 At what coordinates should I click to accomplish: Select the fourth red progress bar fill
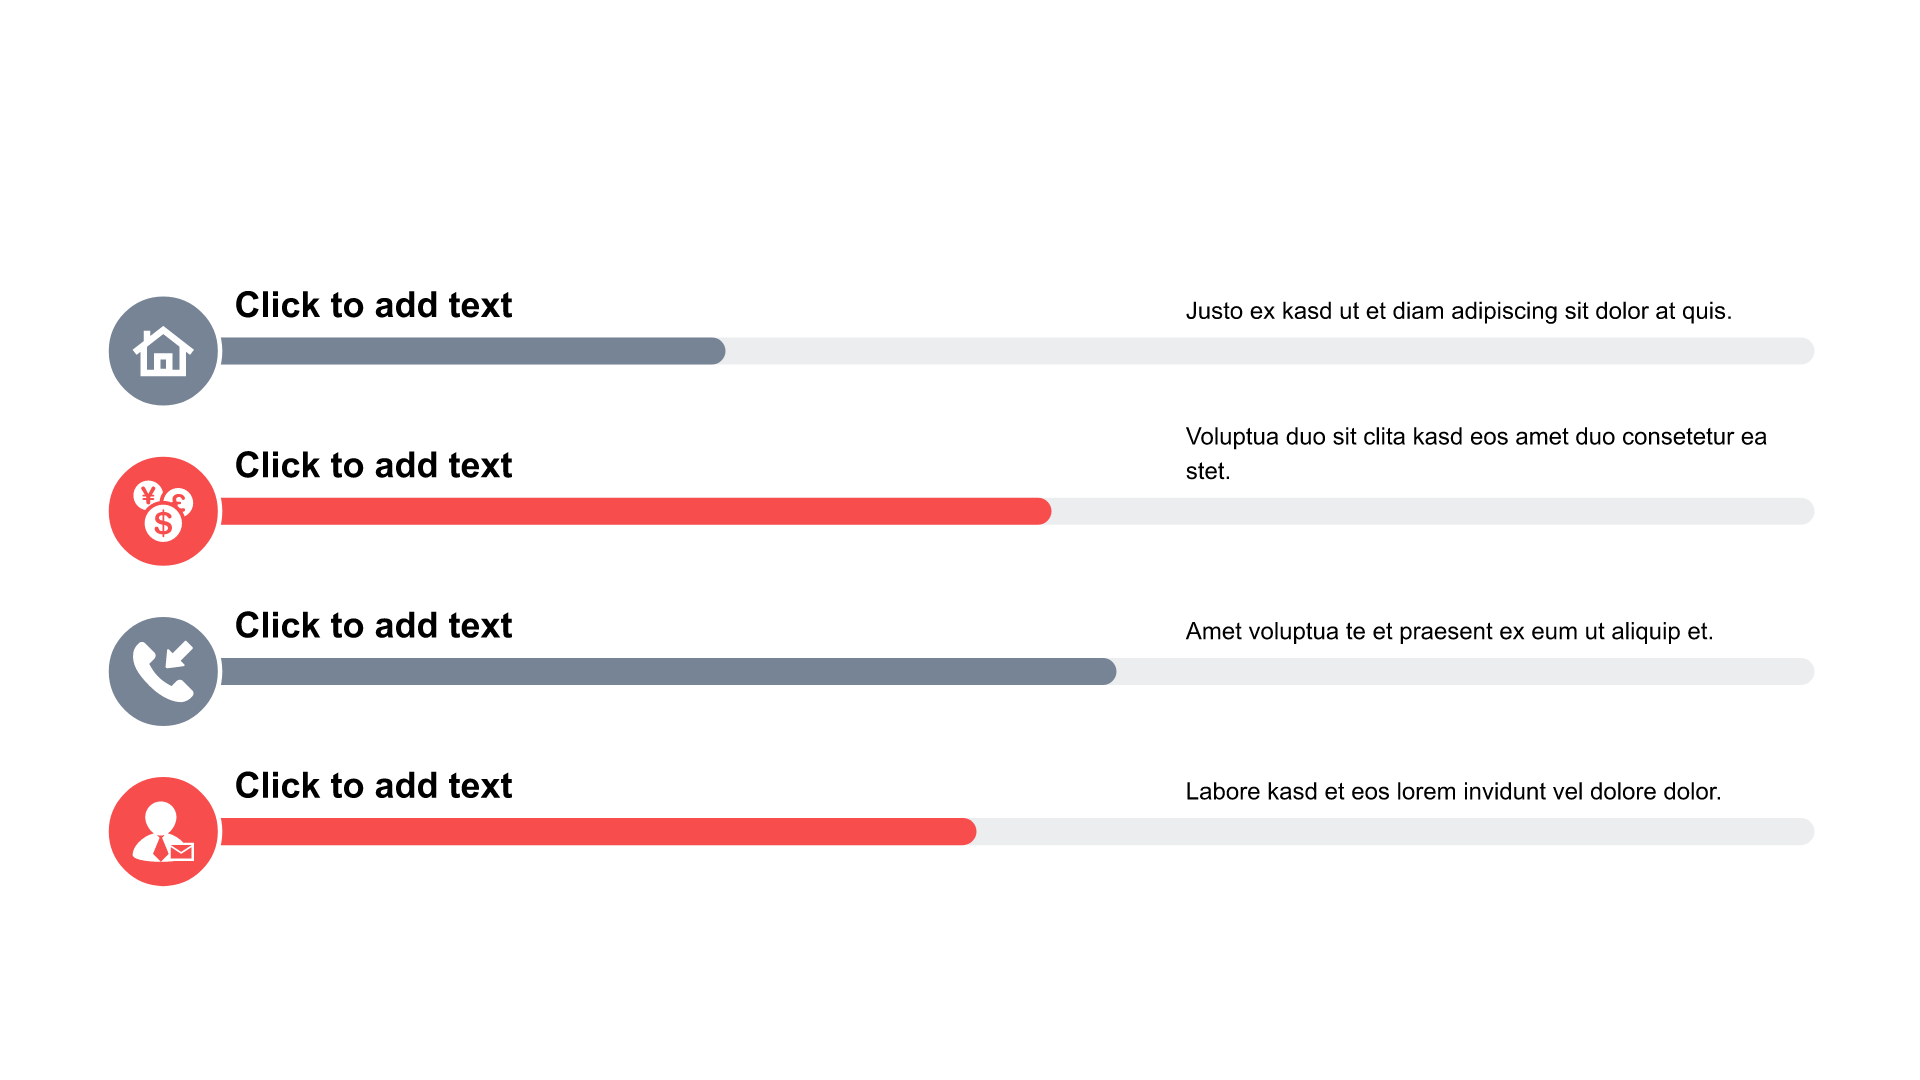pos(598,831)
